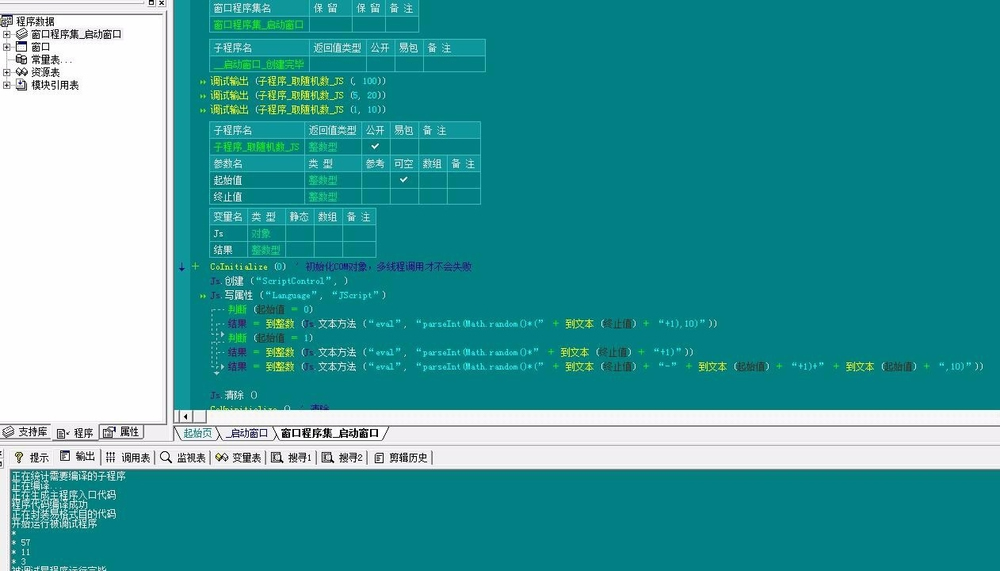Select the 窗口程序集_启动窗口 editor tab
This screenshot has width=1000, height=571.
click(x=330, y=433)
